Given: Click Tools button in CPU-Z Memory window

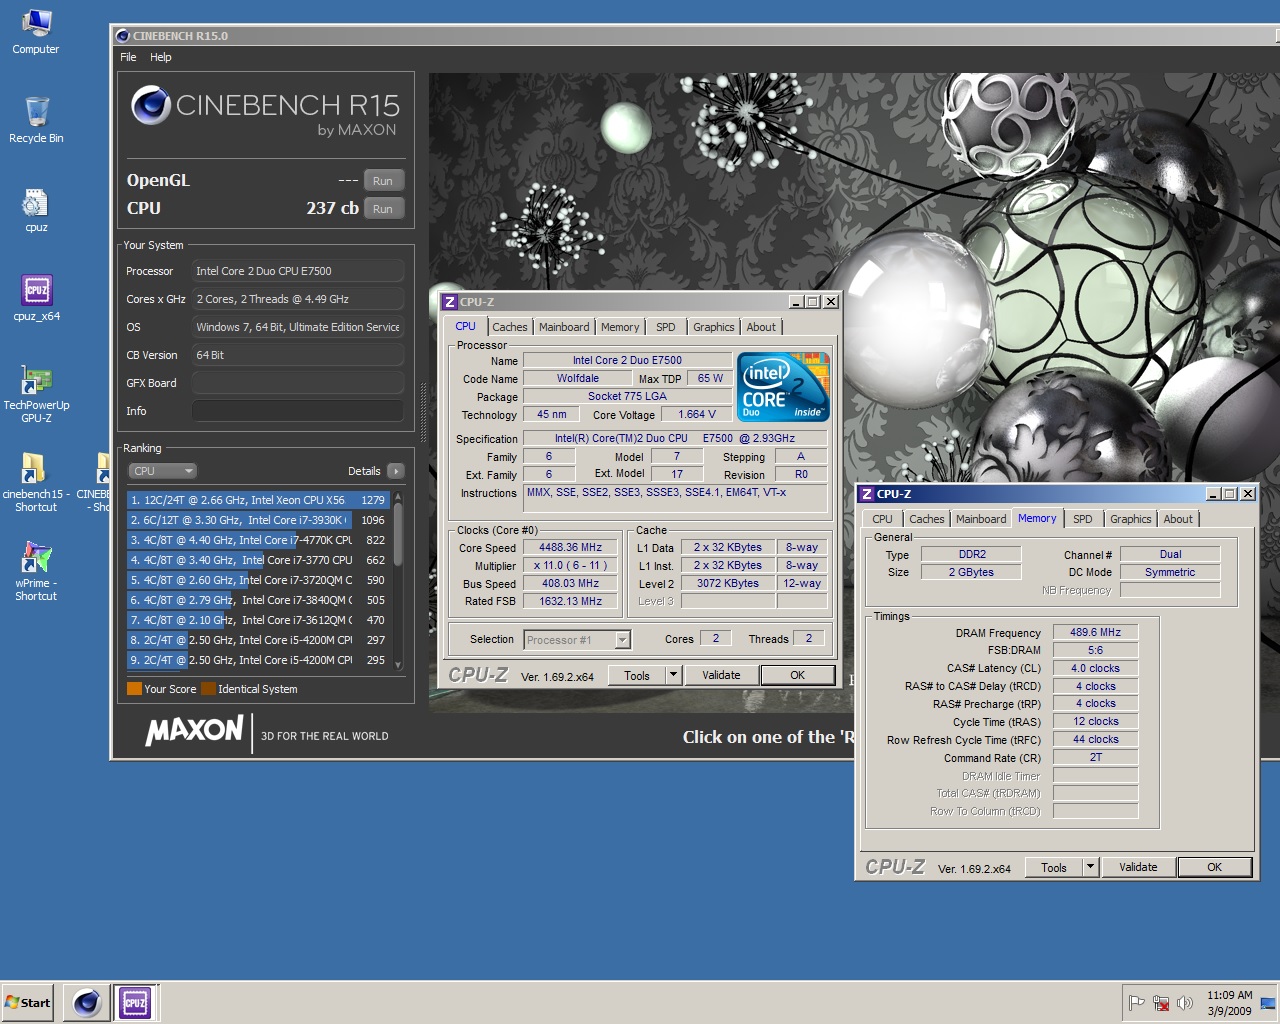Looking at the screenshot, I should pos(1054,867).
